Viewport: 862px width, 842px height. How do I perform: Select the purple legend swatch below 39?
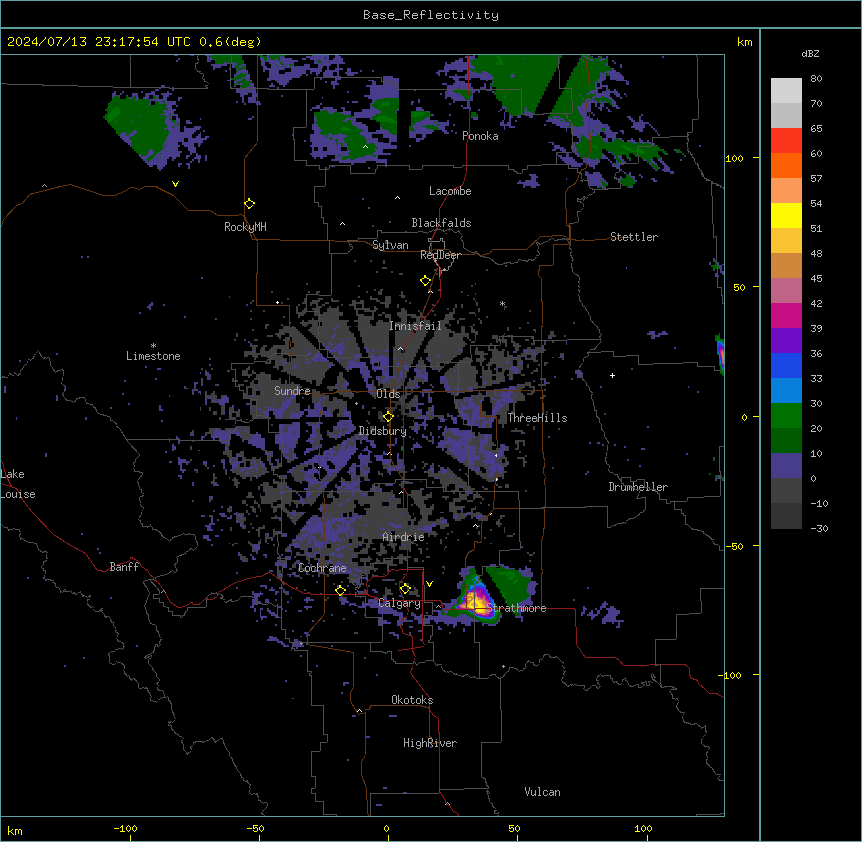pyautogui.click(x=786, y=341)
